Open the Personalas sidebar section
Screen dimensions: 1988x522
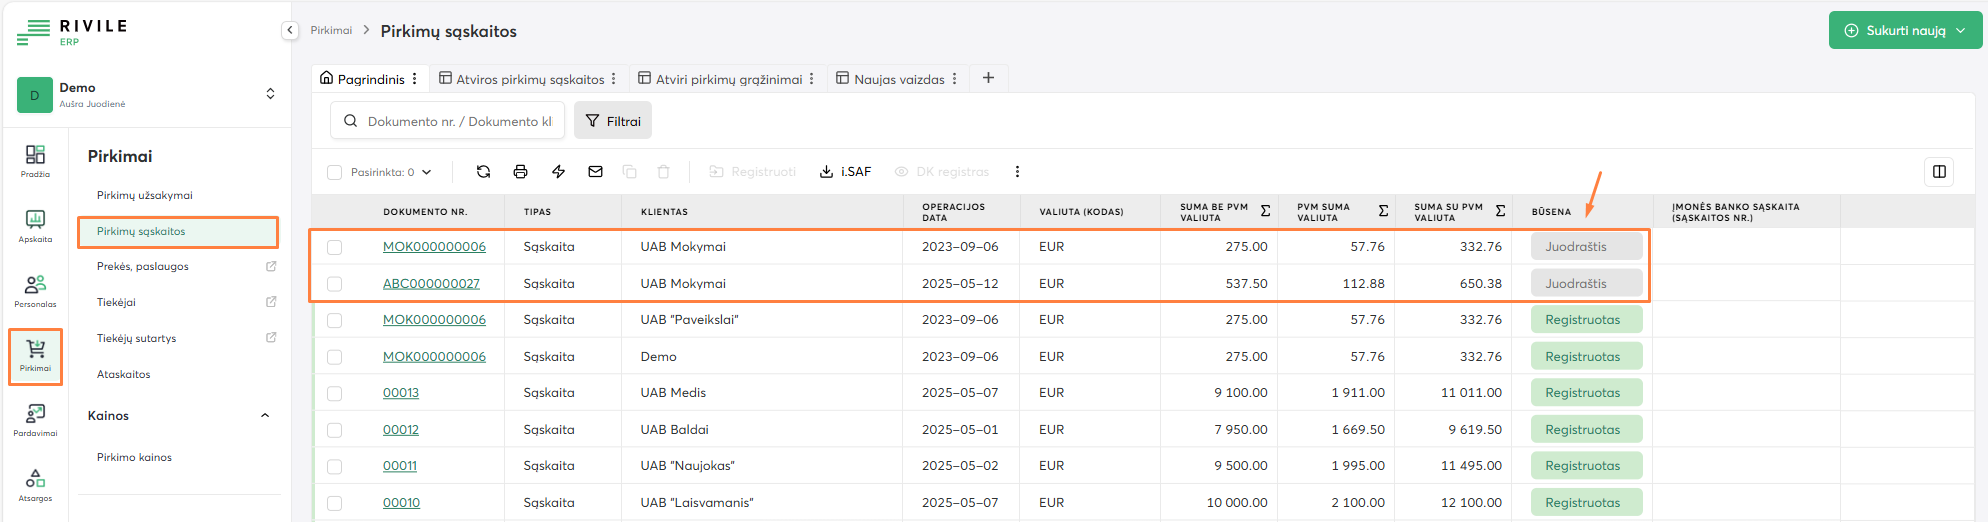[35, 290]
